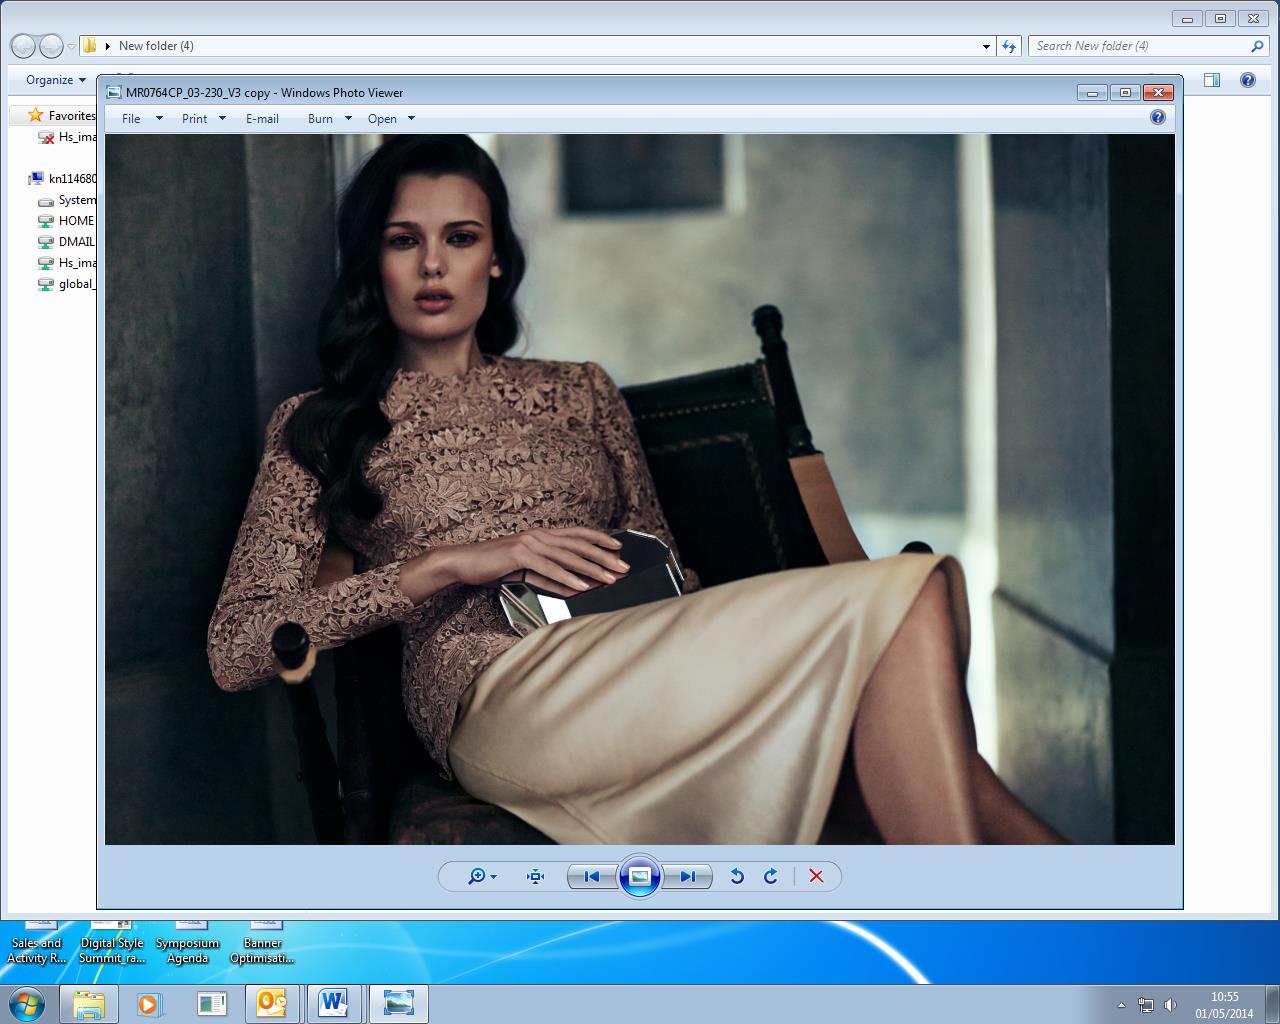Screen dimensions: 1280x1024
Task: Go to the previous photo
Action: (x=592, y=877)
